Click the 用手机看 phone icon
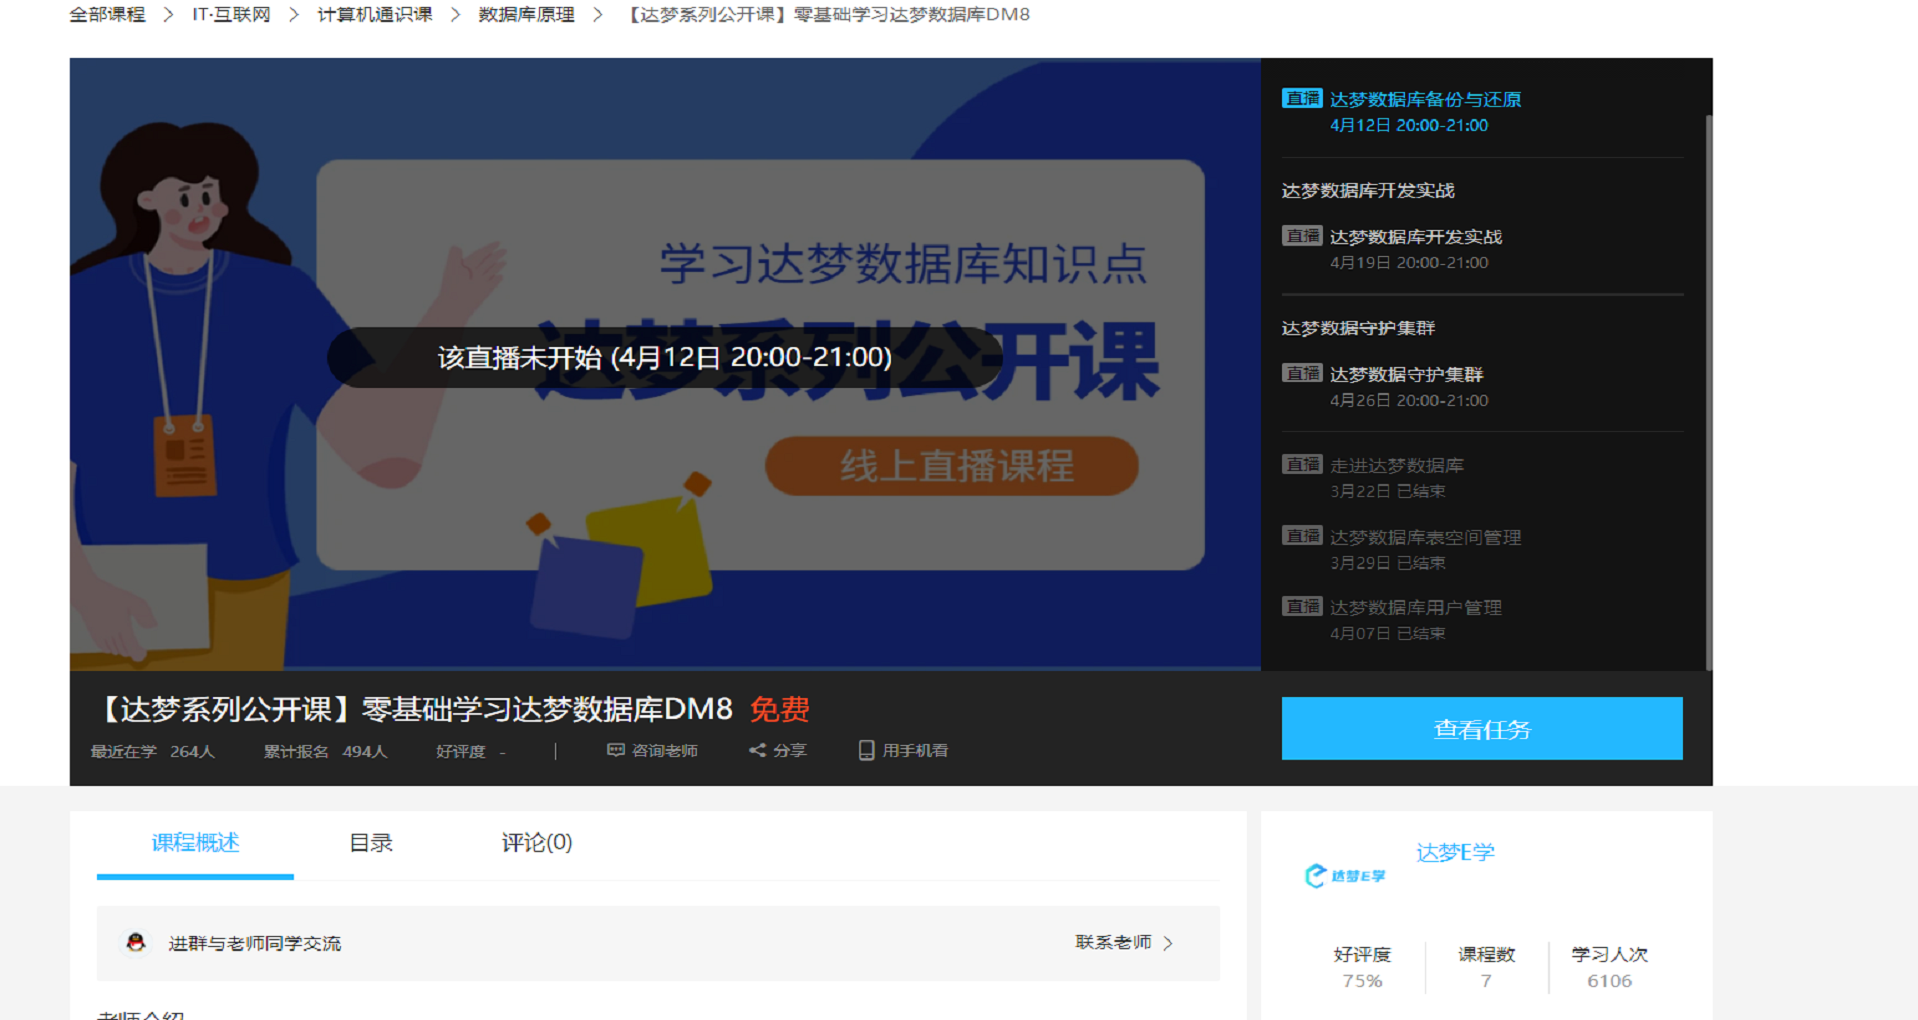Screen dimensions: 1918x1020 (x=866, y=750)
